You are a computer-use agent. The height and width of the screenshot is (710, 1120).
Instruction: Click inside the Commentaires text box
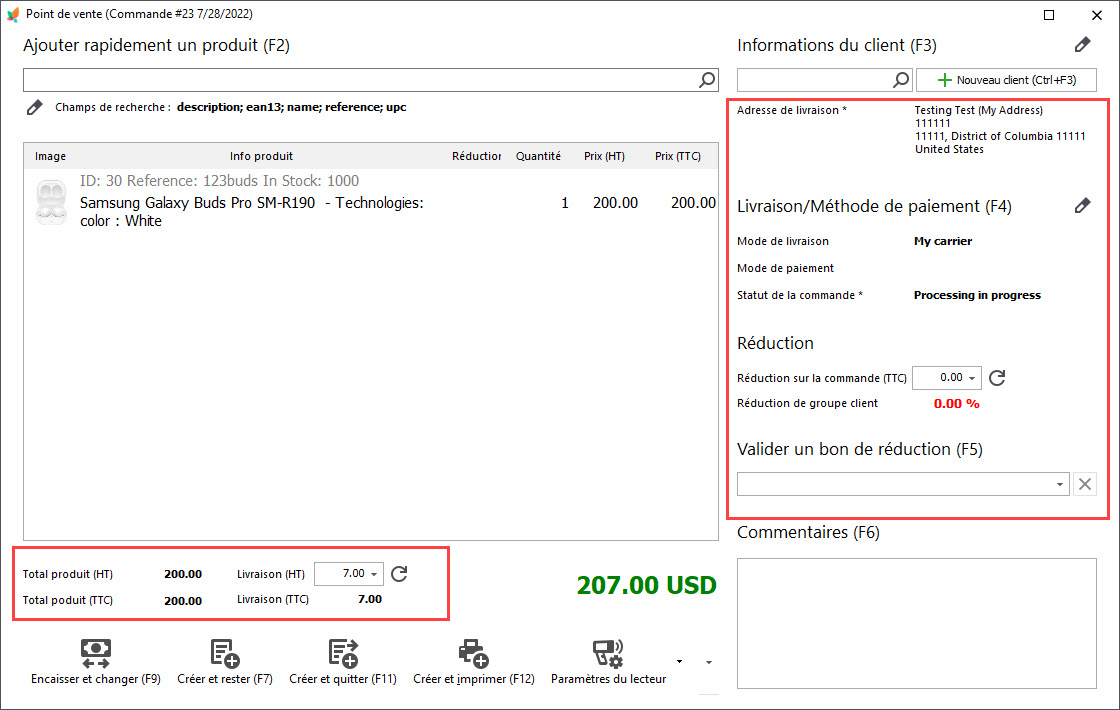[x=916, y=624]
